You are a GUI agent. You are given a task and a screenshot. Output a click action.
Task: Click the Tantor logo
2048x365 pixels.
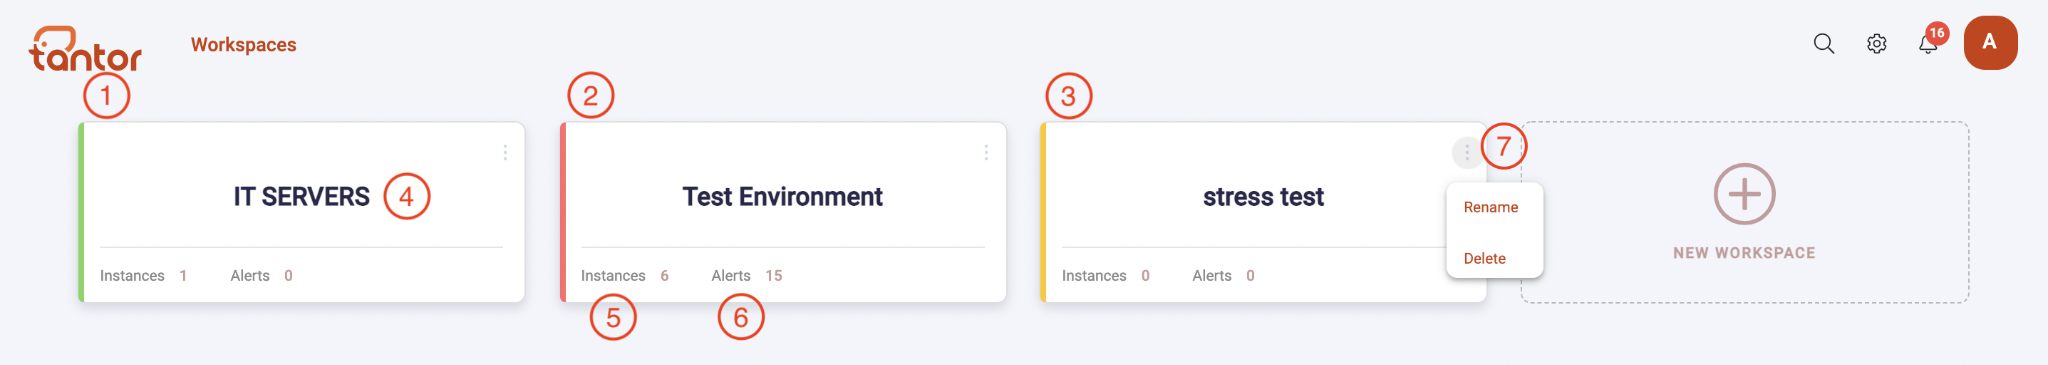(85, 49)
